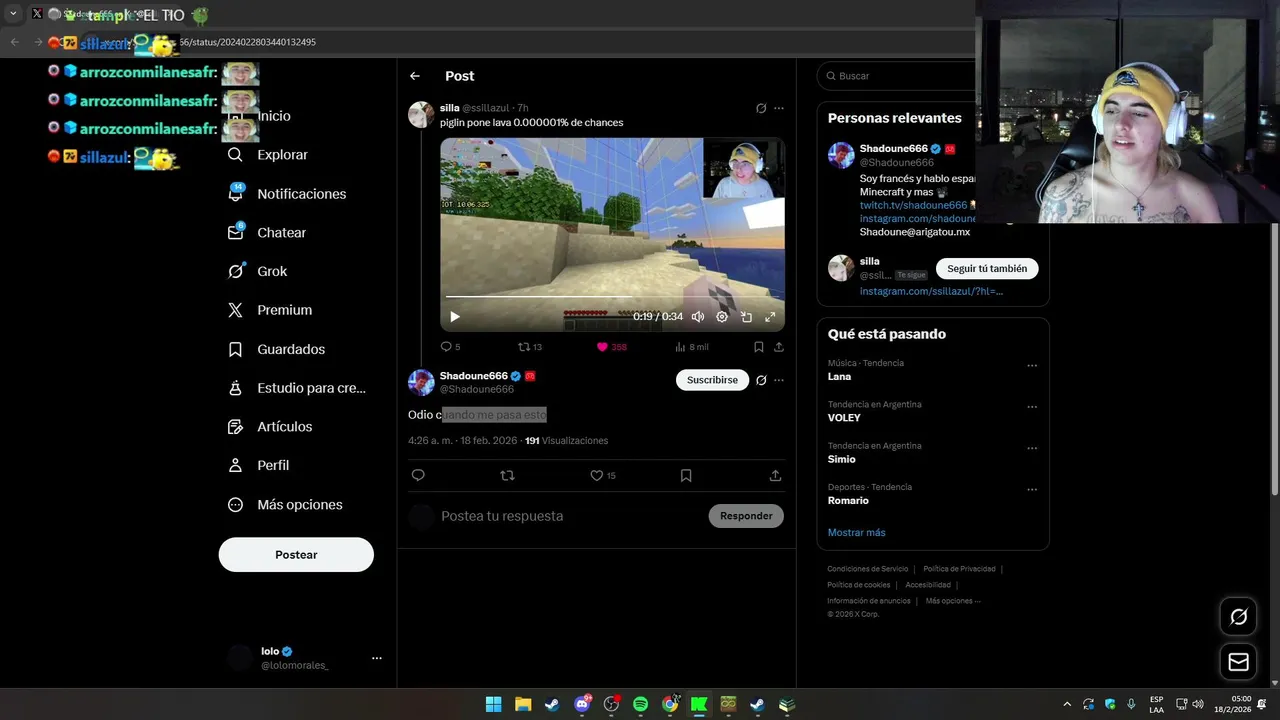Open Política de Privacidad link
The height and width of the screenshot is (720, 1280).
tap(959, 569)
